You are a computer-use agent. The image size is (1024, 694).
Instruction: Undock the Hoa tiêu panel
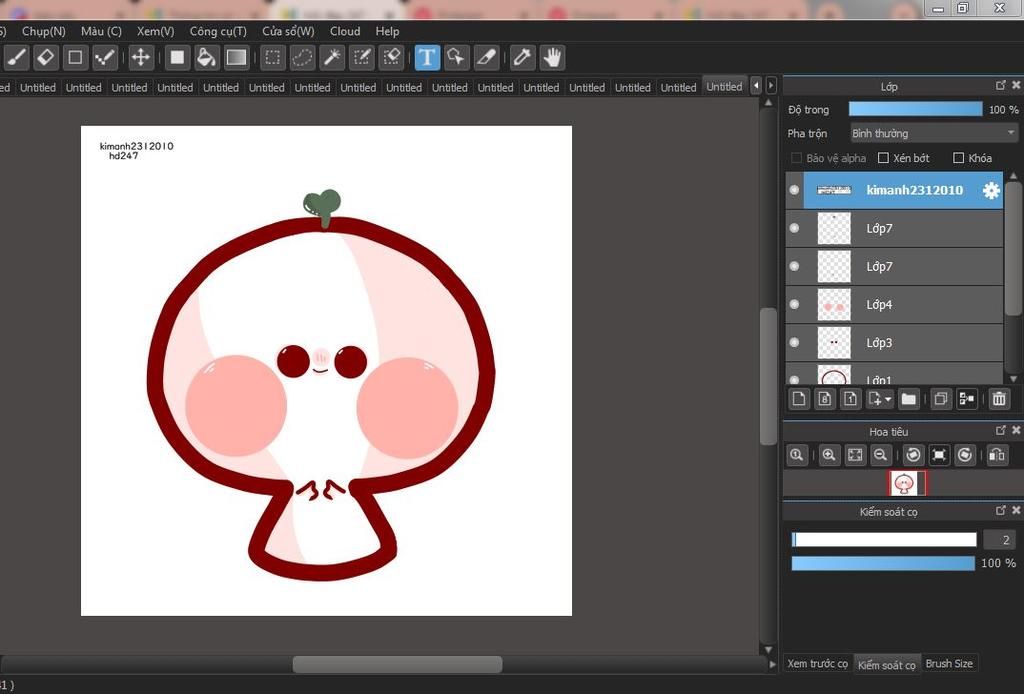click(1000, 430)
